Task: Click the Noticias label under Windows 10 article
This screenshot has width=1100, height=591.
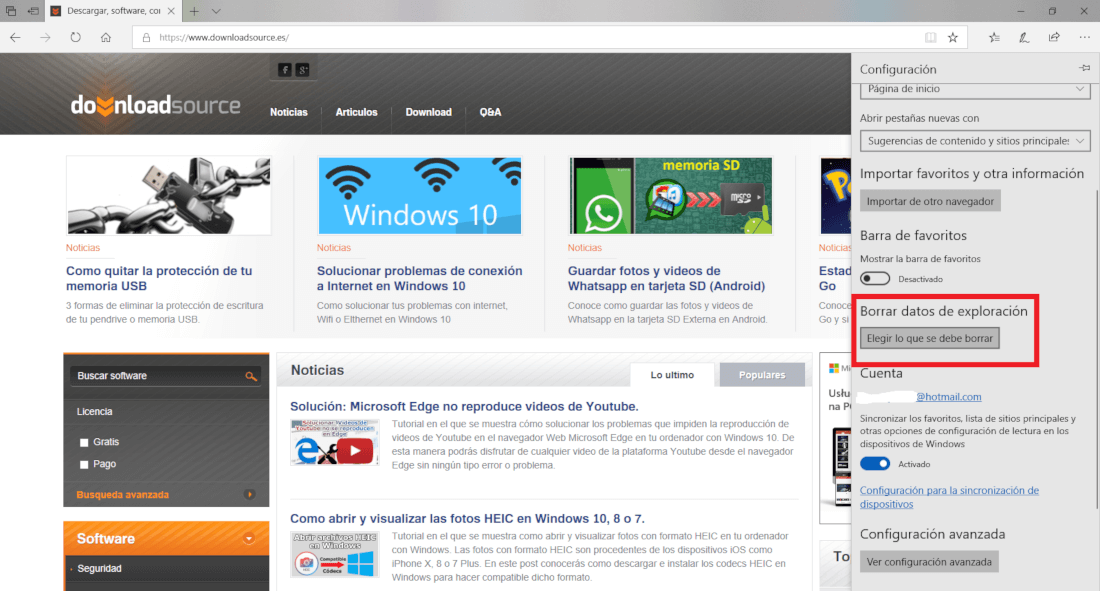Action: [x=334, y=248]
